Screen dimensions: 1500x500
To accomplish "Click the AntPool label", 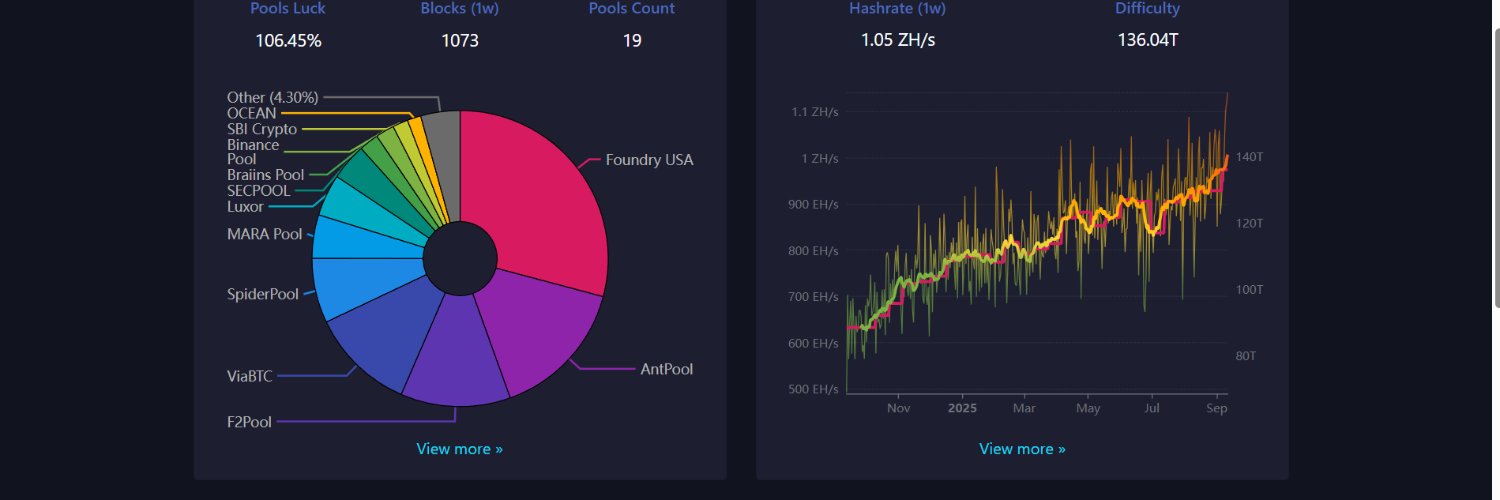I will pos(666,369).
